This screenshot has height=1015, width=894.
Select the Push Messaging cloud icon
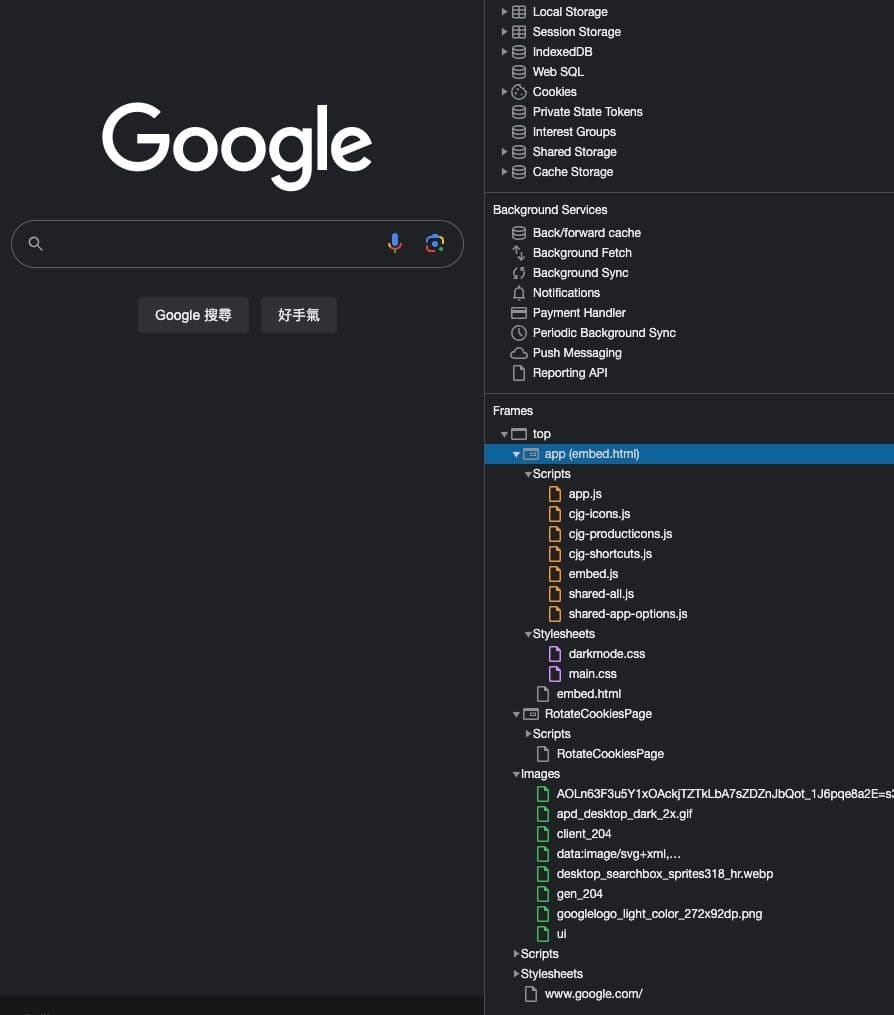518,353
